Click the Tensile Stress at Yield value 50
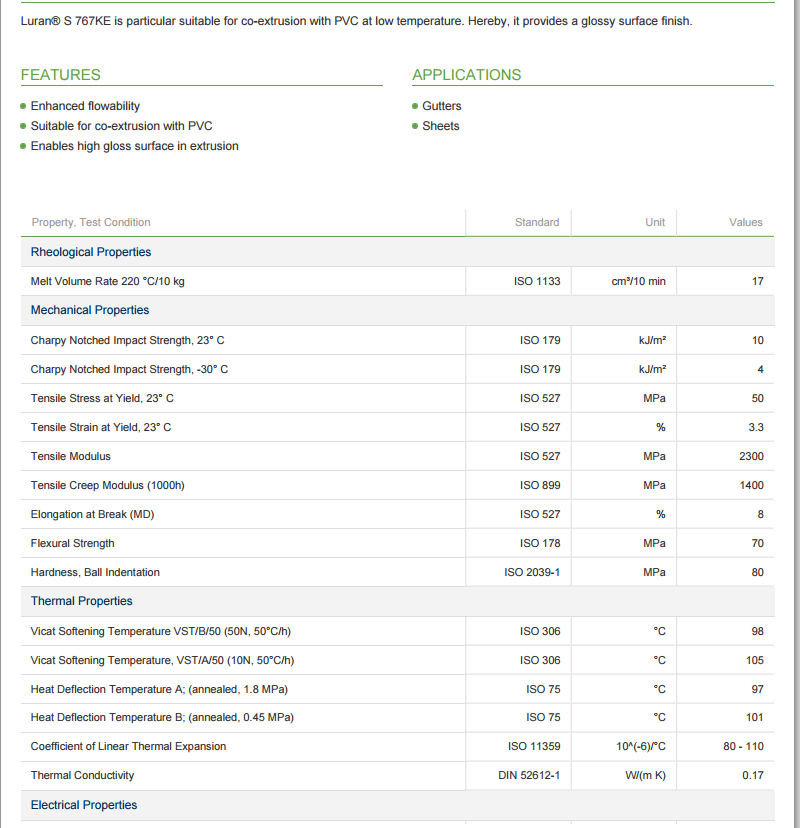 point(758,399)
